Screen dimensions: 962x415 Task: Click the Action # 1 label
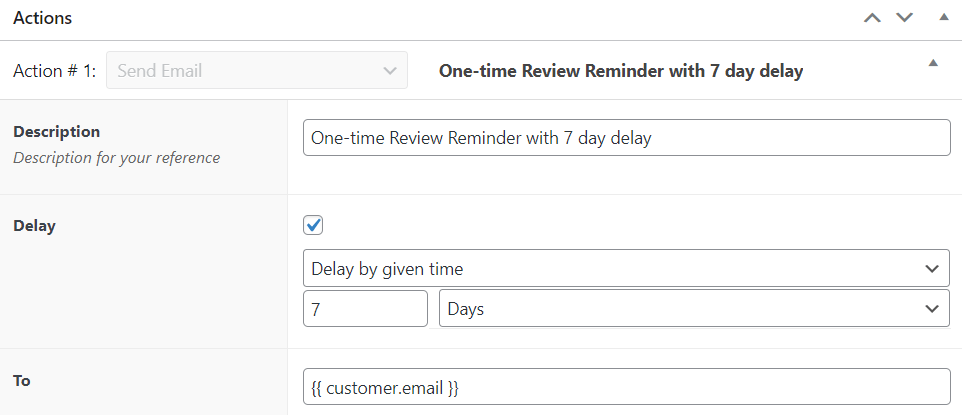[54, 71]
